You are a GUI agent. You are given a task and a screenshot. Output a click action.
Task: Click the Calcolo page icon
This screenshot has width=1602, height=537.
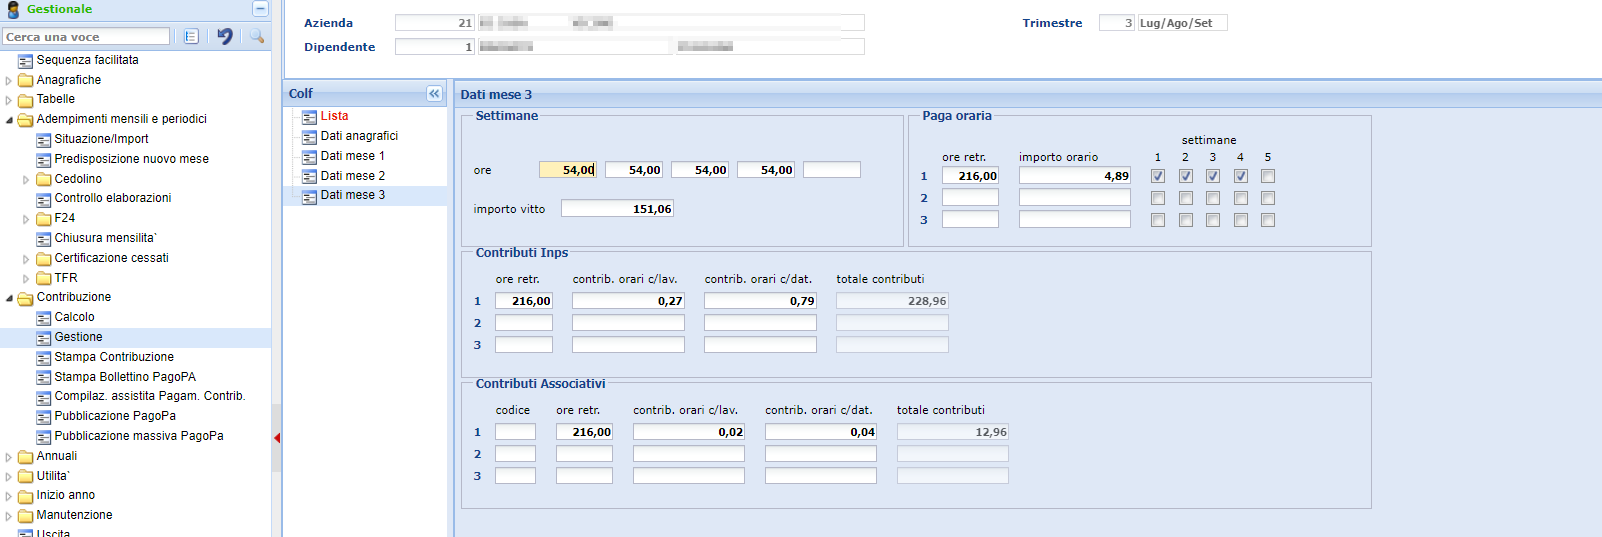click(x=44, y=318)
